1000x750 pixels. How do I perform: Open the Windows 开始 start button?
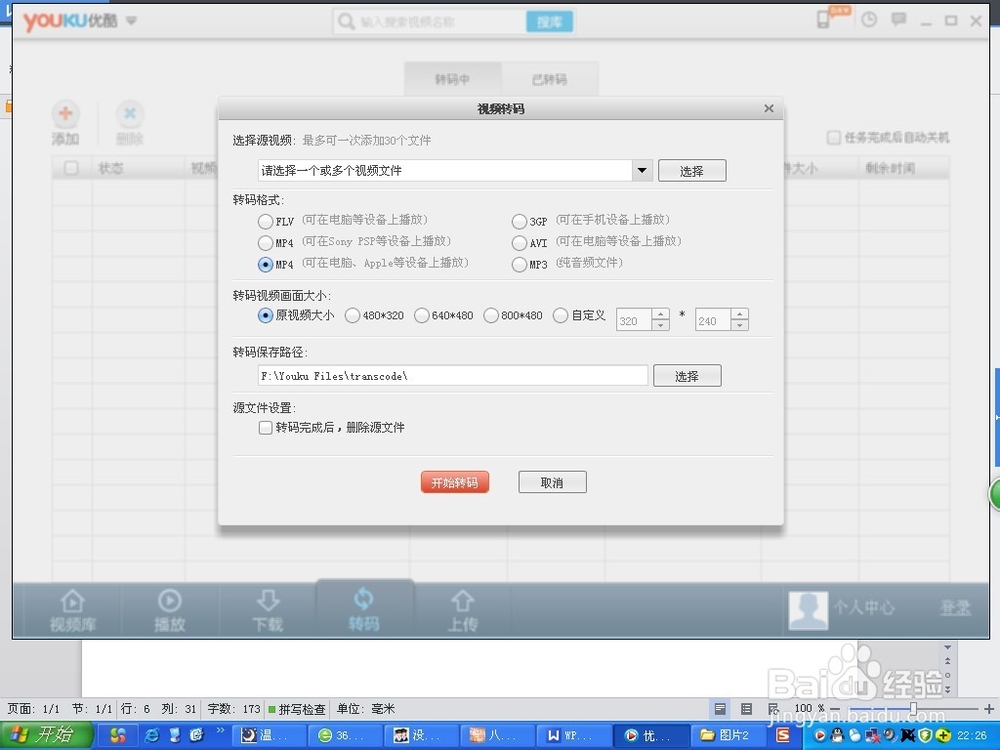(x=46, y=735)
